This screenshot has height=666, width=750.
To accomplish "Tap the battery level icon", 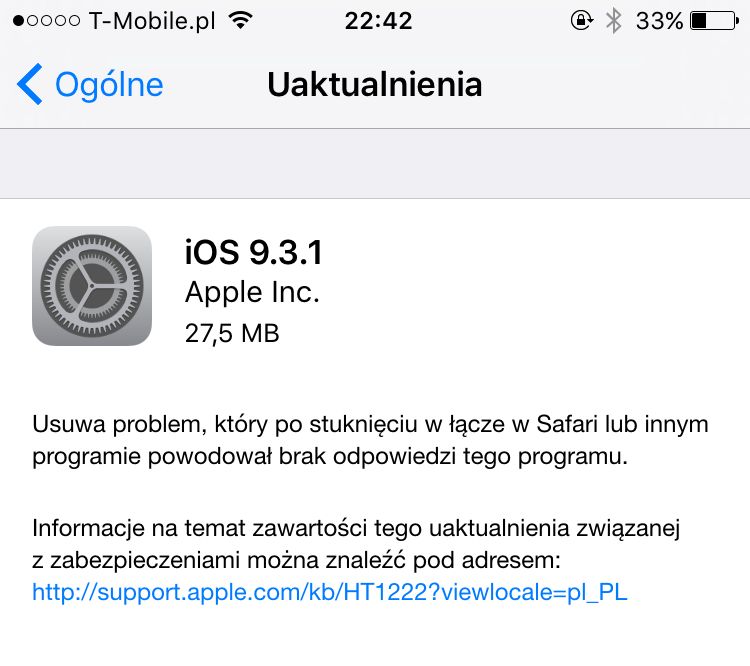I will pyautogui.click(x=715, y=21).
